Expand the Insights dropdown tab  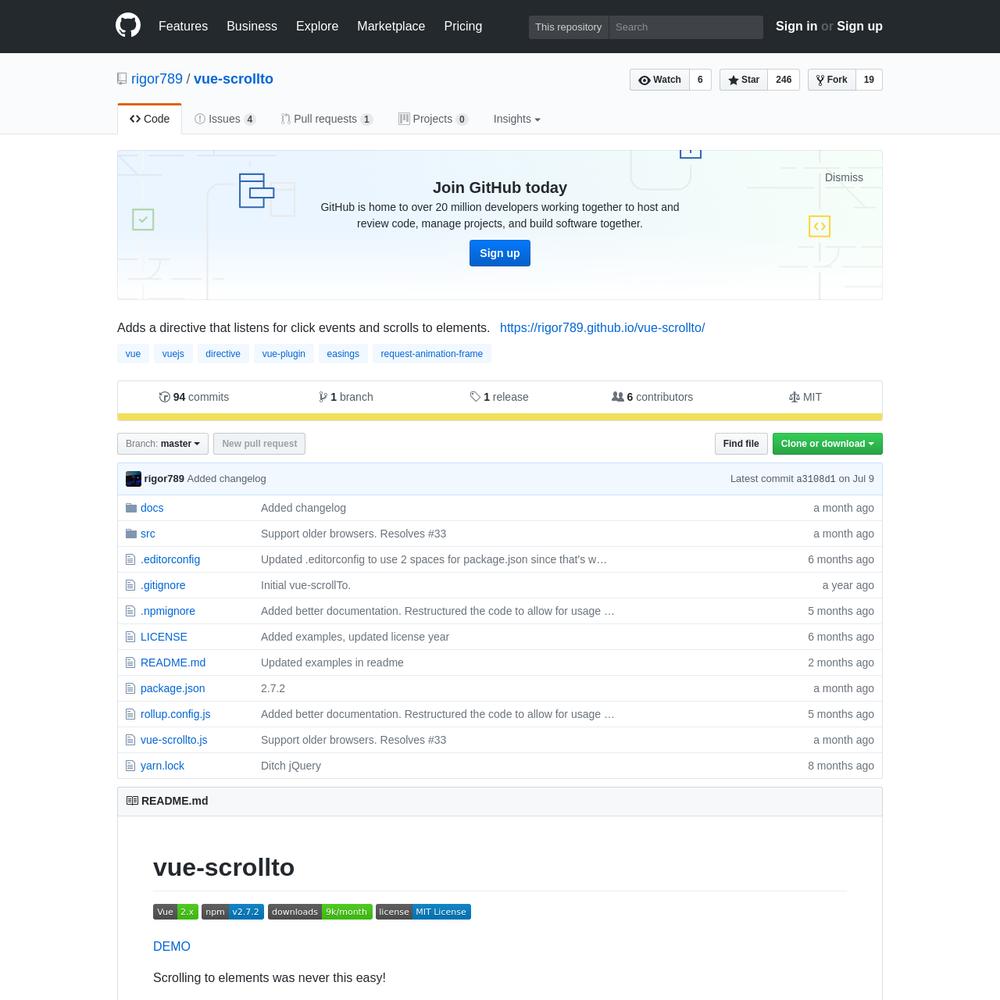pyautogui.click(x=517, y=119)
